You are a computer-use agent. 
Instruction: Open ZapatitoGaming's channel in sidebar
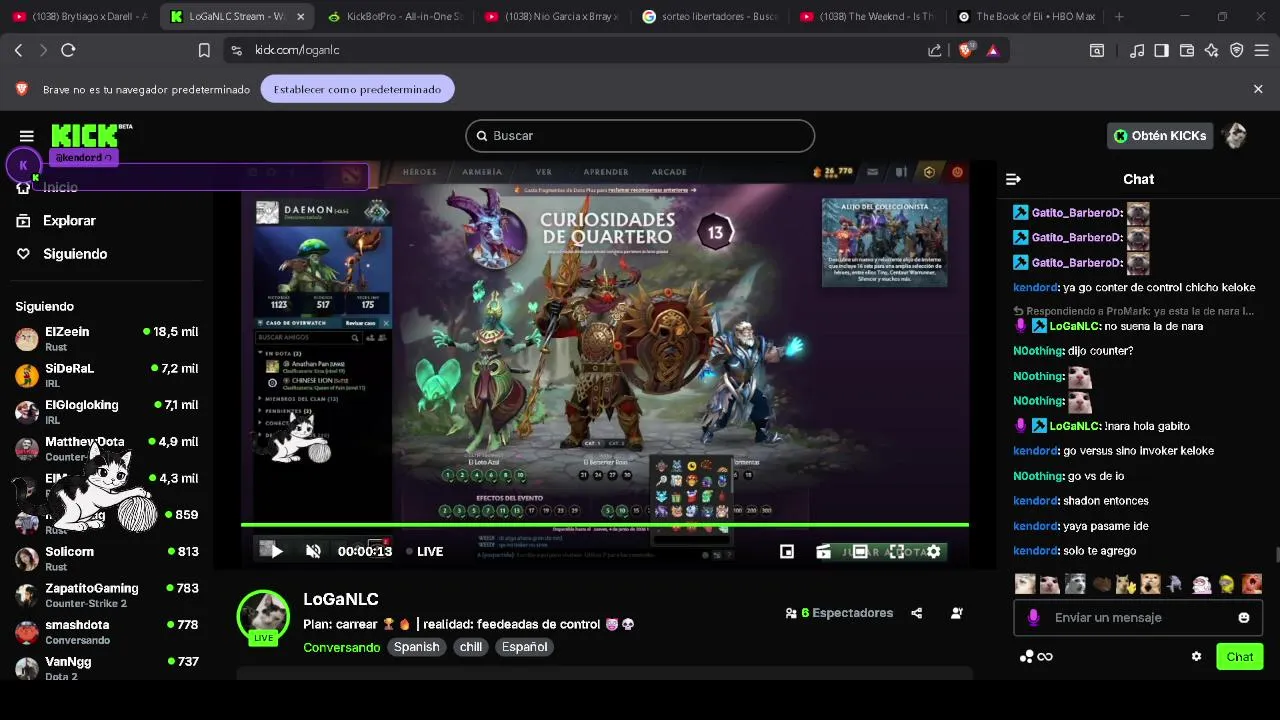point(107,596)
